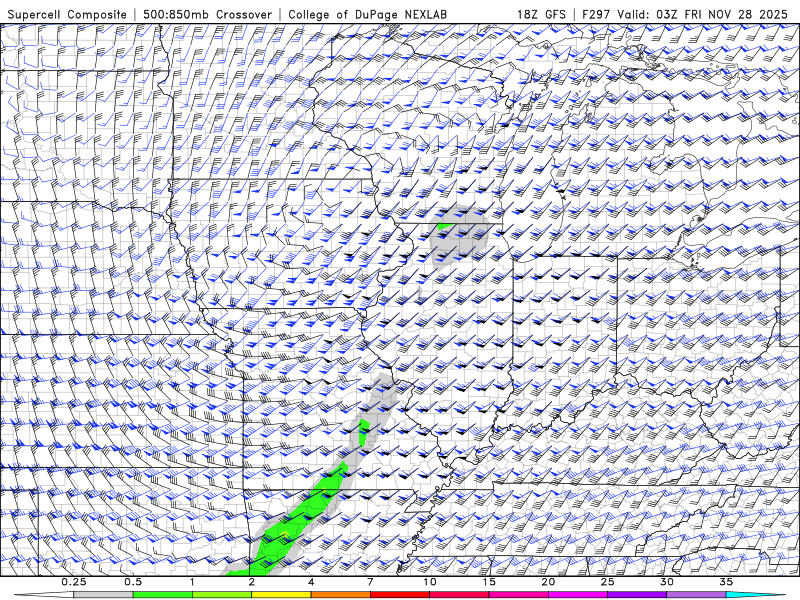Image resolution: width=800 pixels, height=600 pixels.
Task: Click the "0.25" scale label
Action: [x=74, y=582]
